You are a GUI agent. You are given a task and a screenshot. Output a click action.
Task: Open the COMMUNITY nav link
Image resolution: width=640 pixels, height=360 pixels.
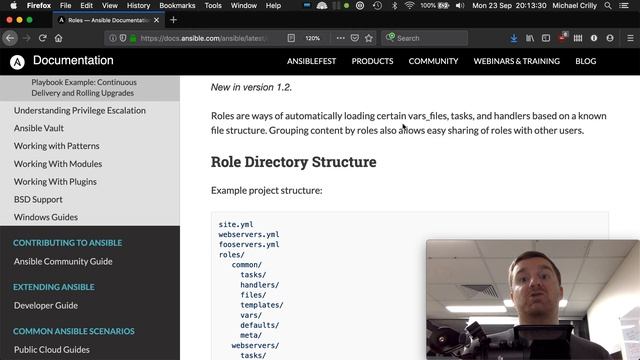pos(433,61)
